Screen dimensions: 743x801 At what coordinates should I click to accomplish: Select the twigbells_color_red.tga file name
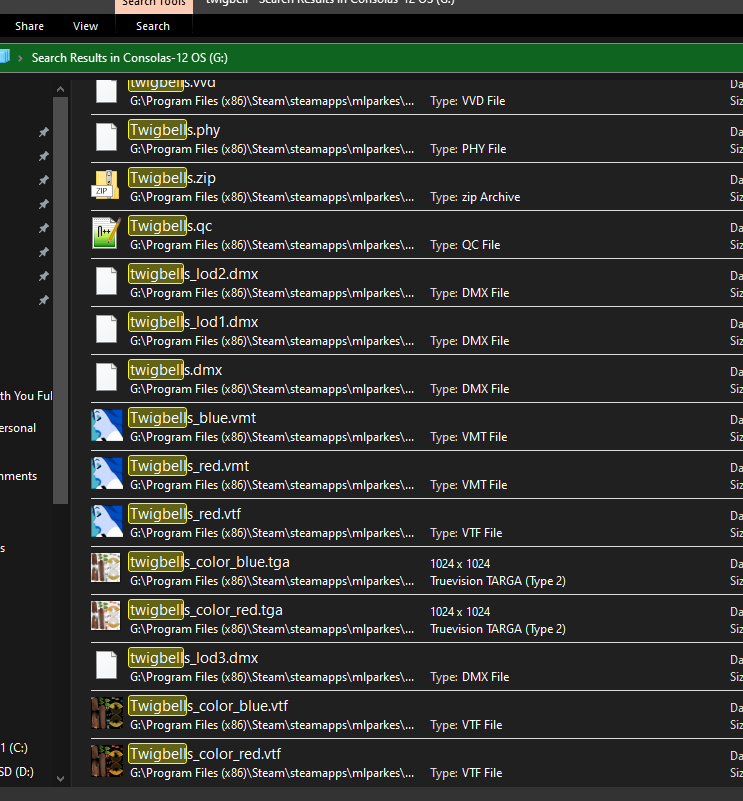(205, 610)
